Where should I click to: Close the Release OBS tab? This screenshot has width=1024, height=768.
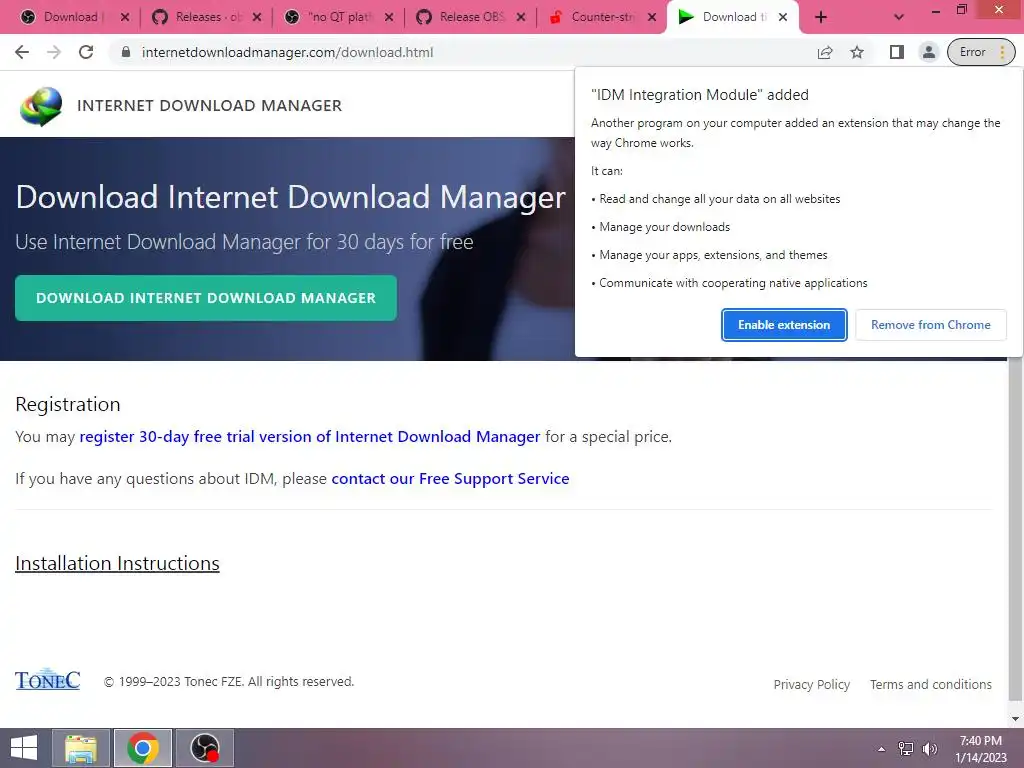click(520, 18)
